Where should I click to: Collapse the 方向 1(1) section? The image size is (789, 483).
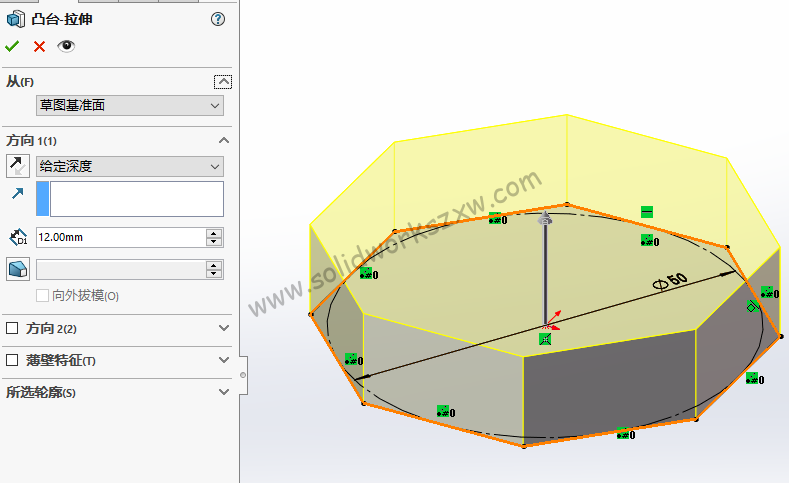tap(224, 140)
